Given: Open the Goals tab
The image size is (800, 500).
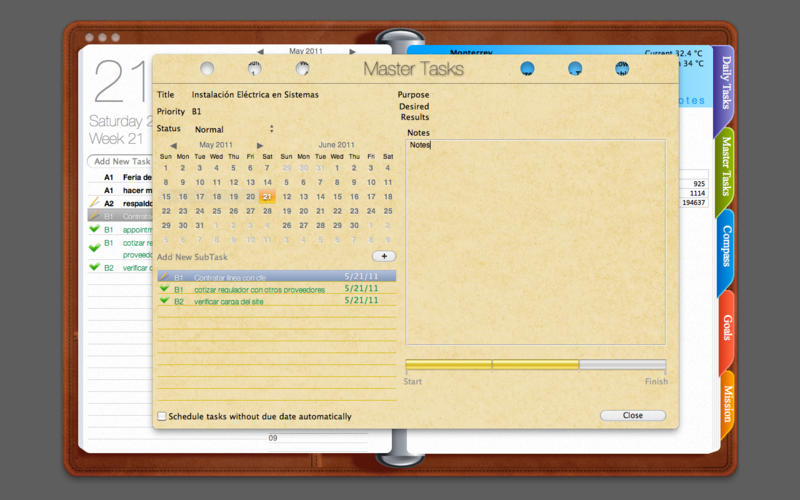Looking at the screenshot, I should coord(725,328).
